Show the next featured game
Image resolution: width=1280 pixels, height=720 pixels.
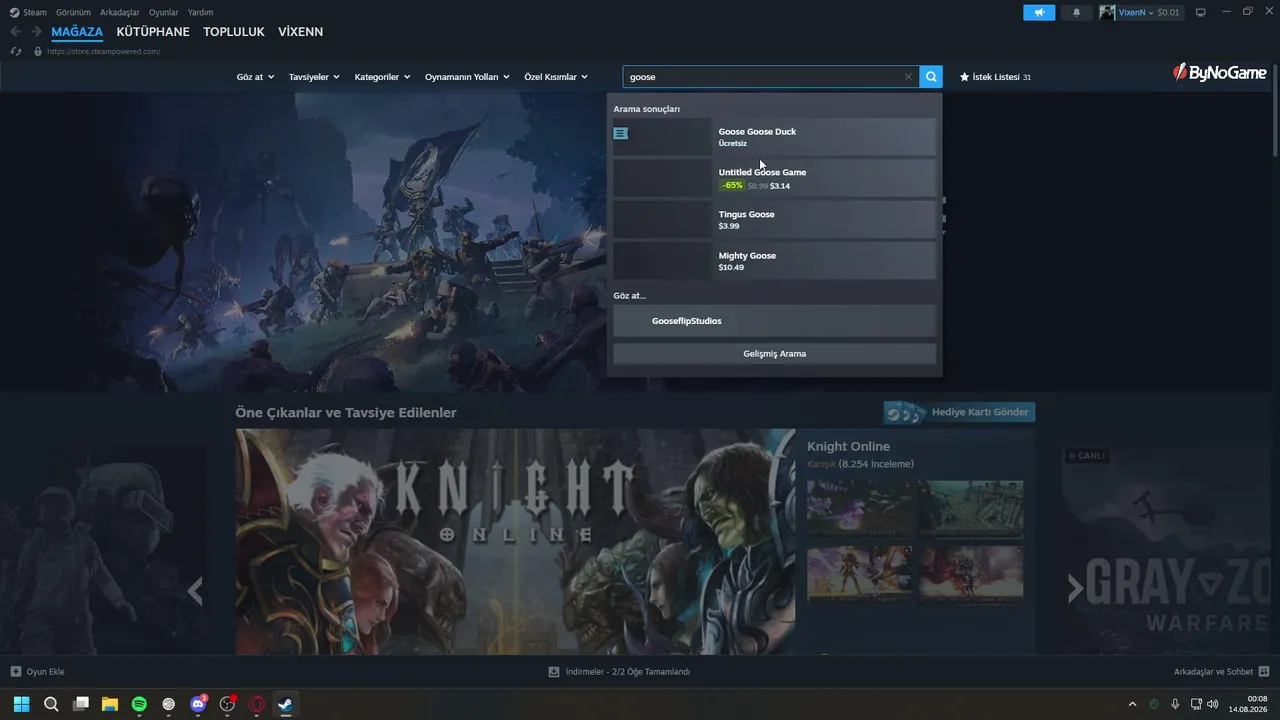click(1075, 589)
